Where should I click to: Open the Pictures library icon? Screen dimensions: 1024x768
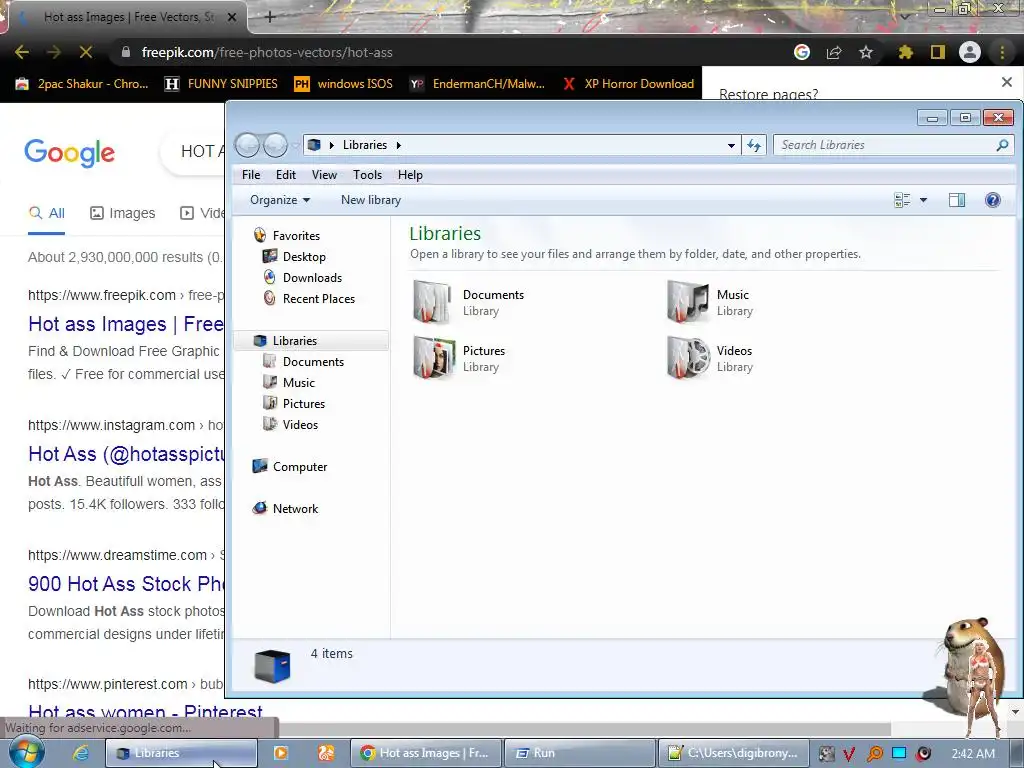tap(434, 358)
